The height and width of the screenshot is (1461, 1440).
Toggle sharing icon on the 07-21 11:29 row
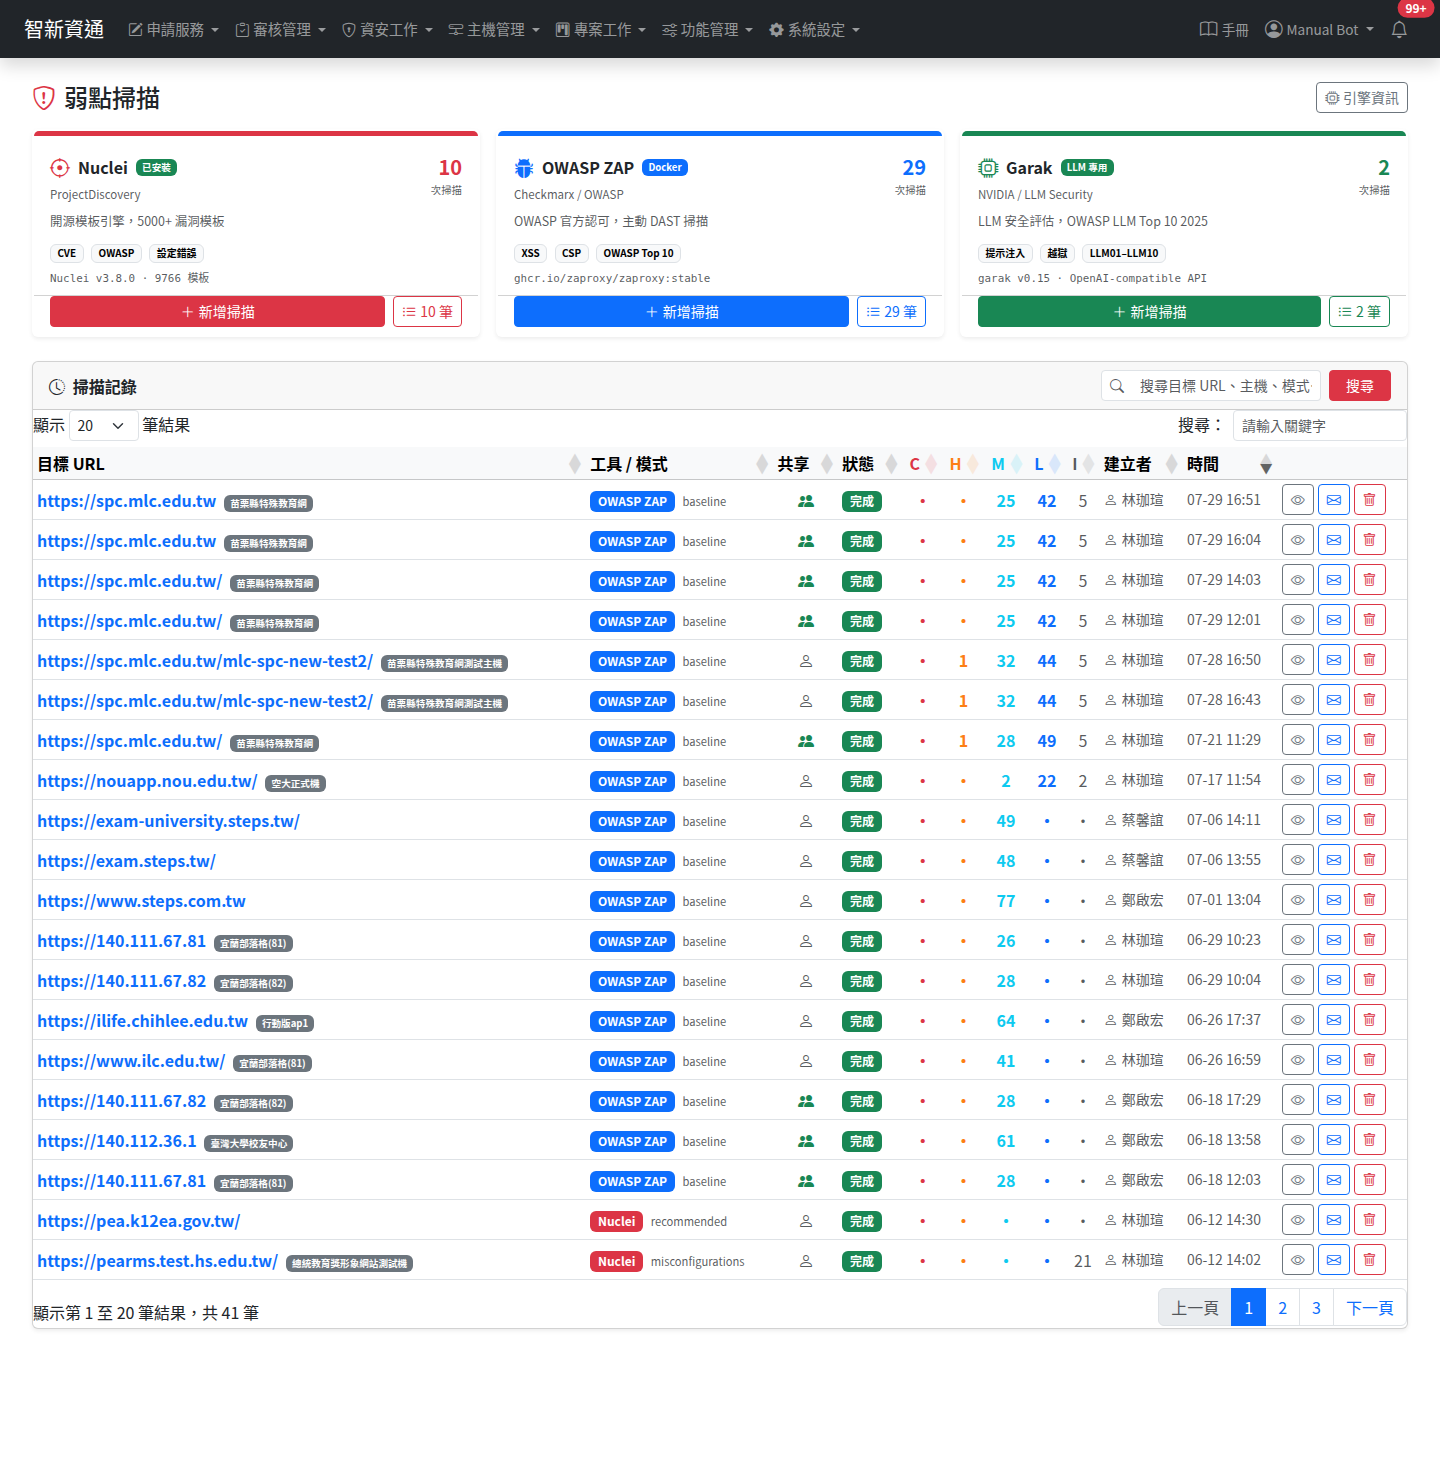806,741
